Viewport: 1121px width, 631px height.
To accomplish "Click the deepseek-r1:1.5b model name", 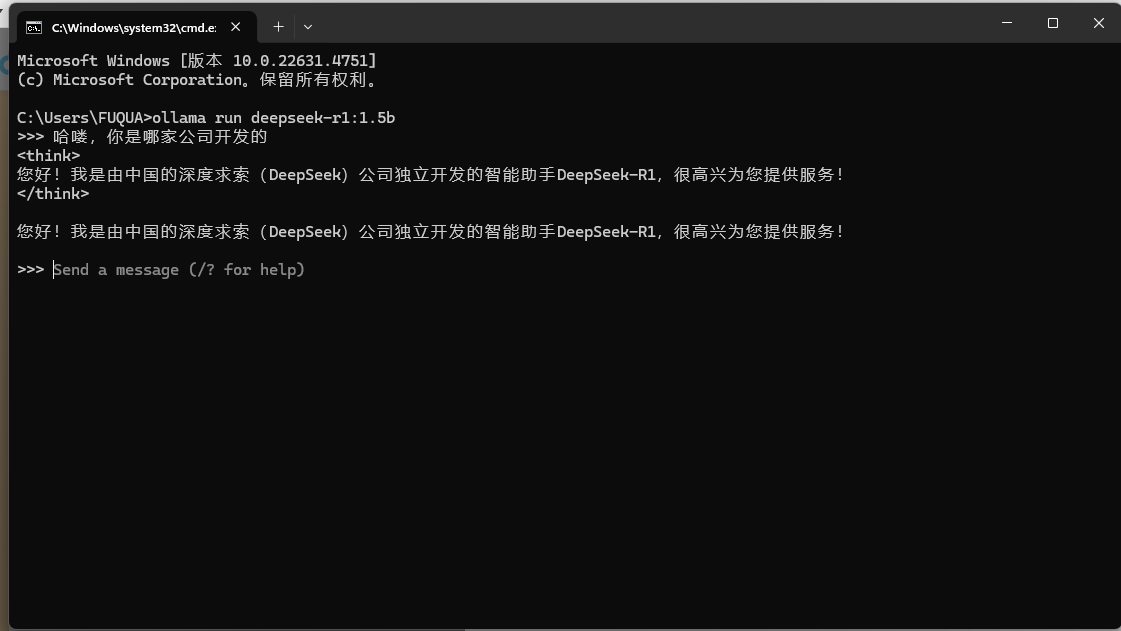I will [322, 118].
